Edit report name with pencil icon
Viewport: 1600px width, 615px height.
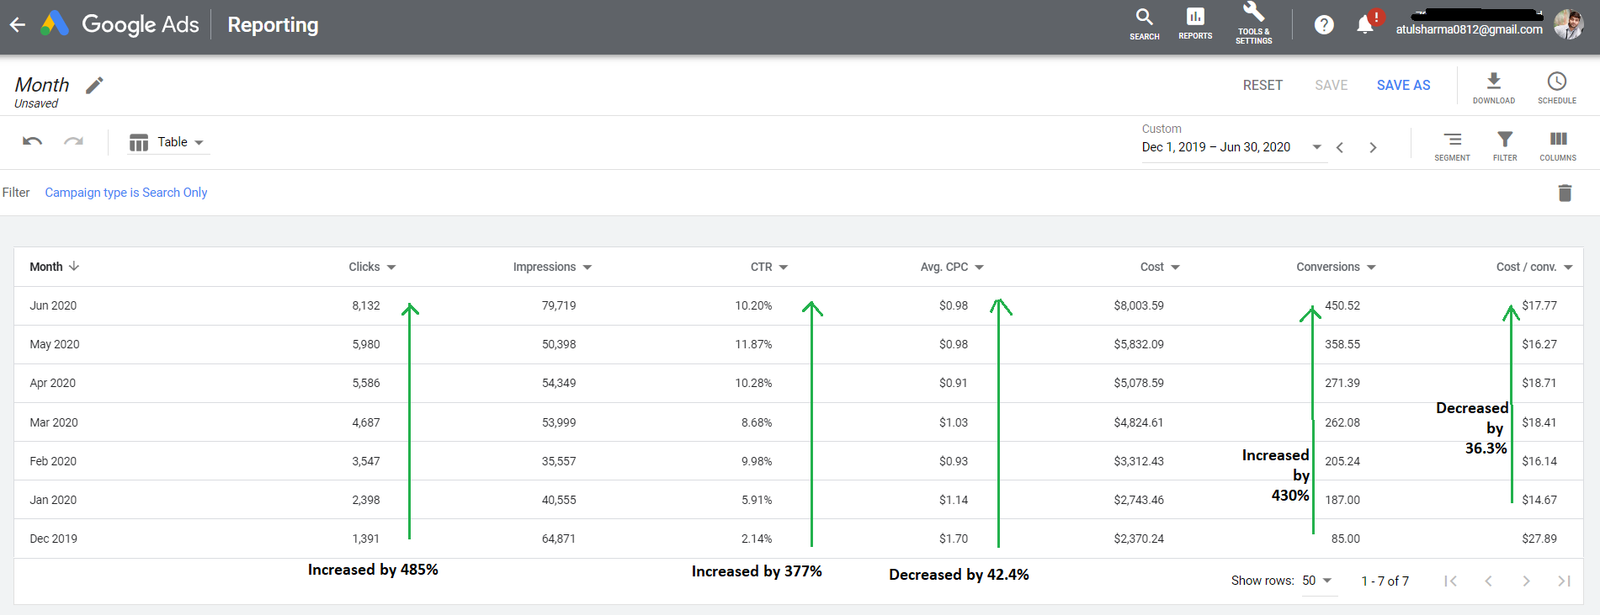point(94,86)
